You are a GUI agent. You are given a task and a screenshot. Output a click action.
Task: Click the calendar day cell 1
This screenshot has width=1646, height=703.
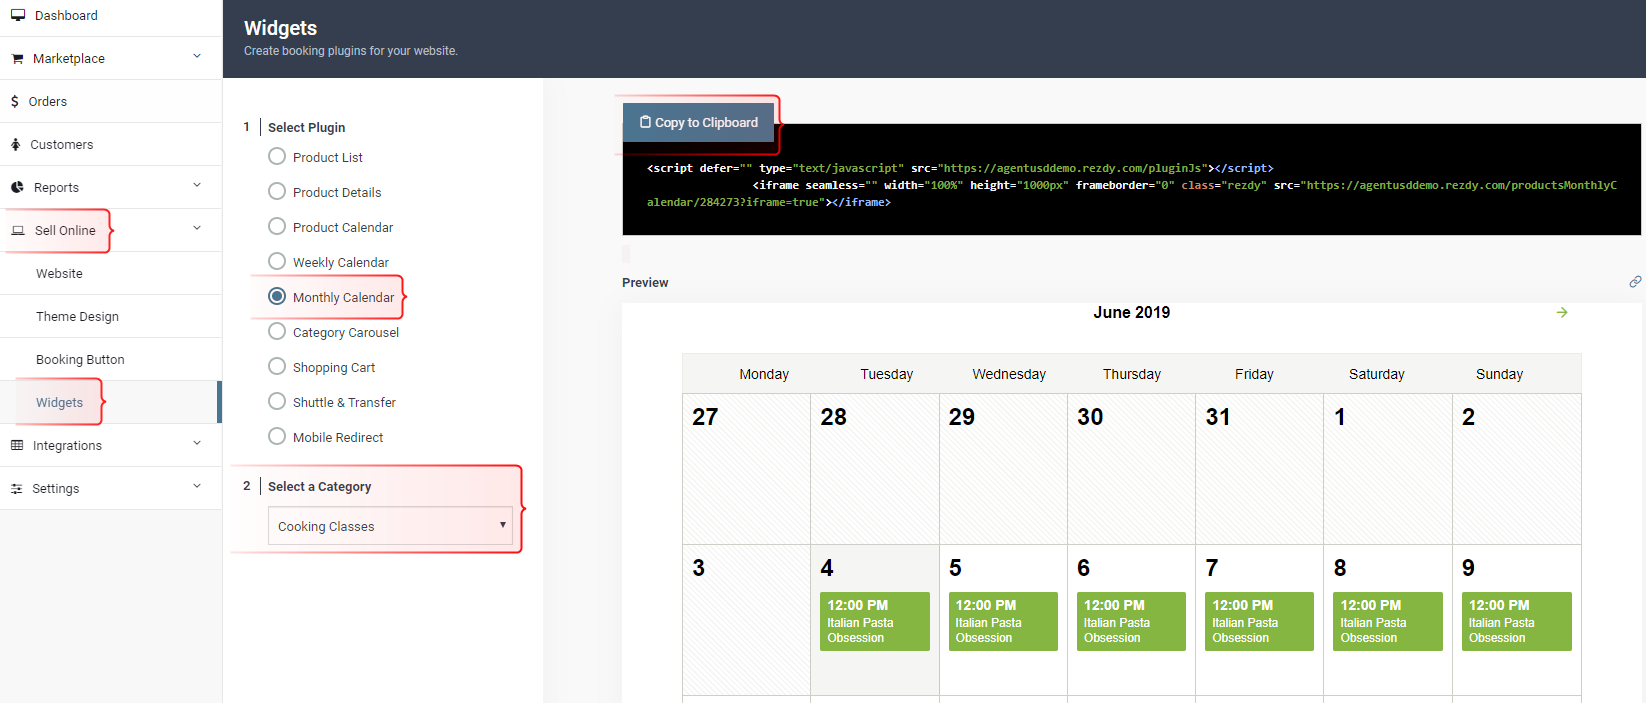pyautogui.click(x=1388, y=469)
